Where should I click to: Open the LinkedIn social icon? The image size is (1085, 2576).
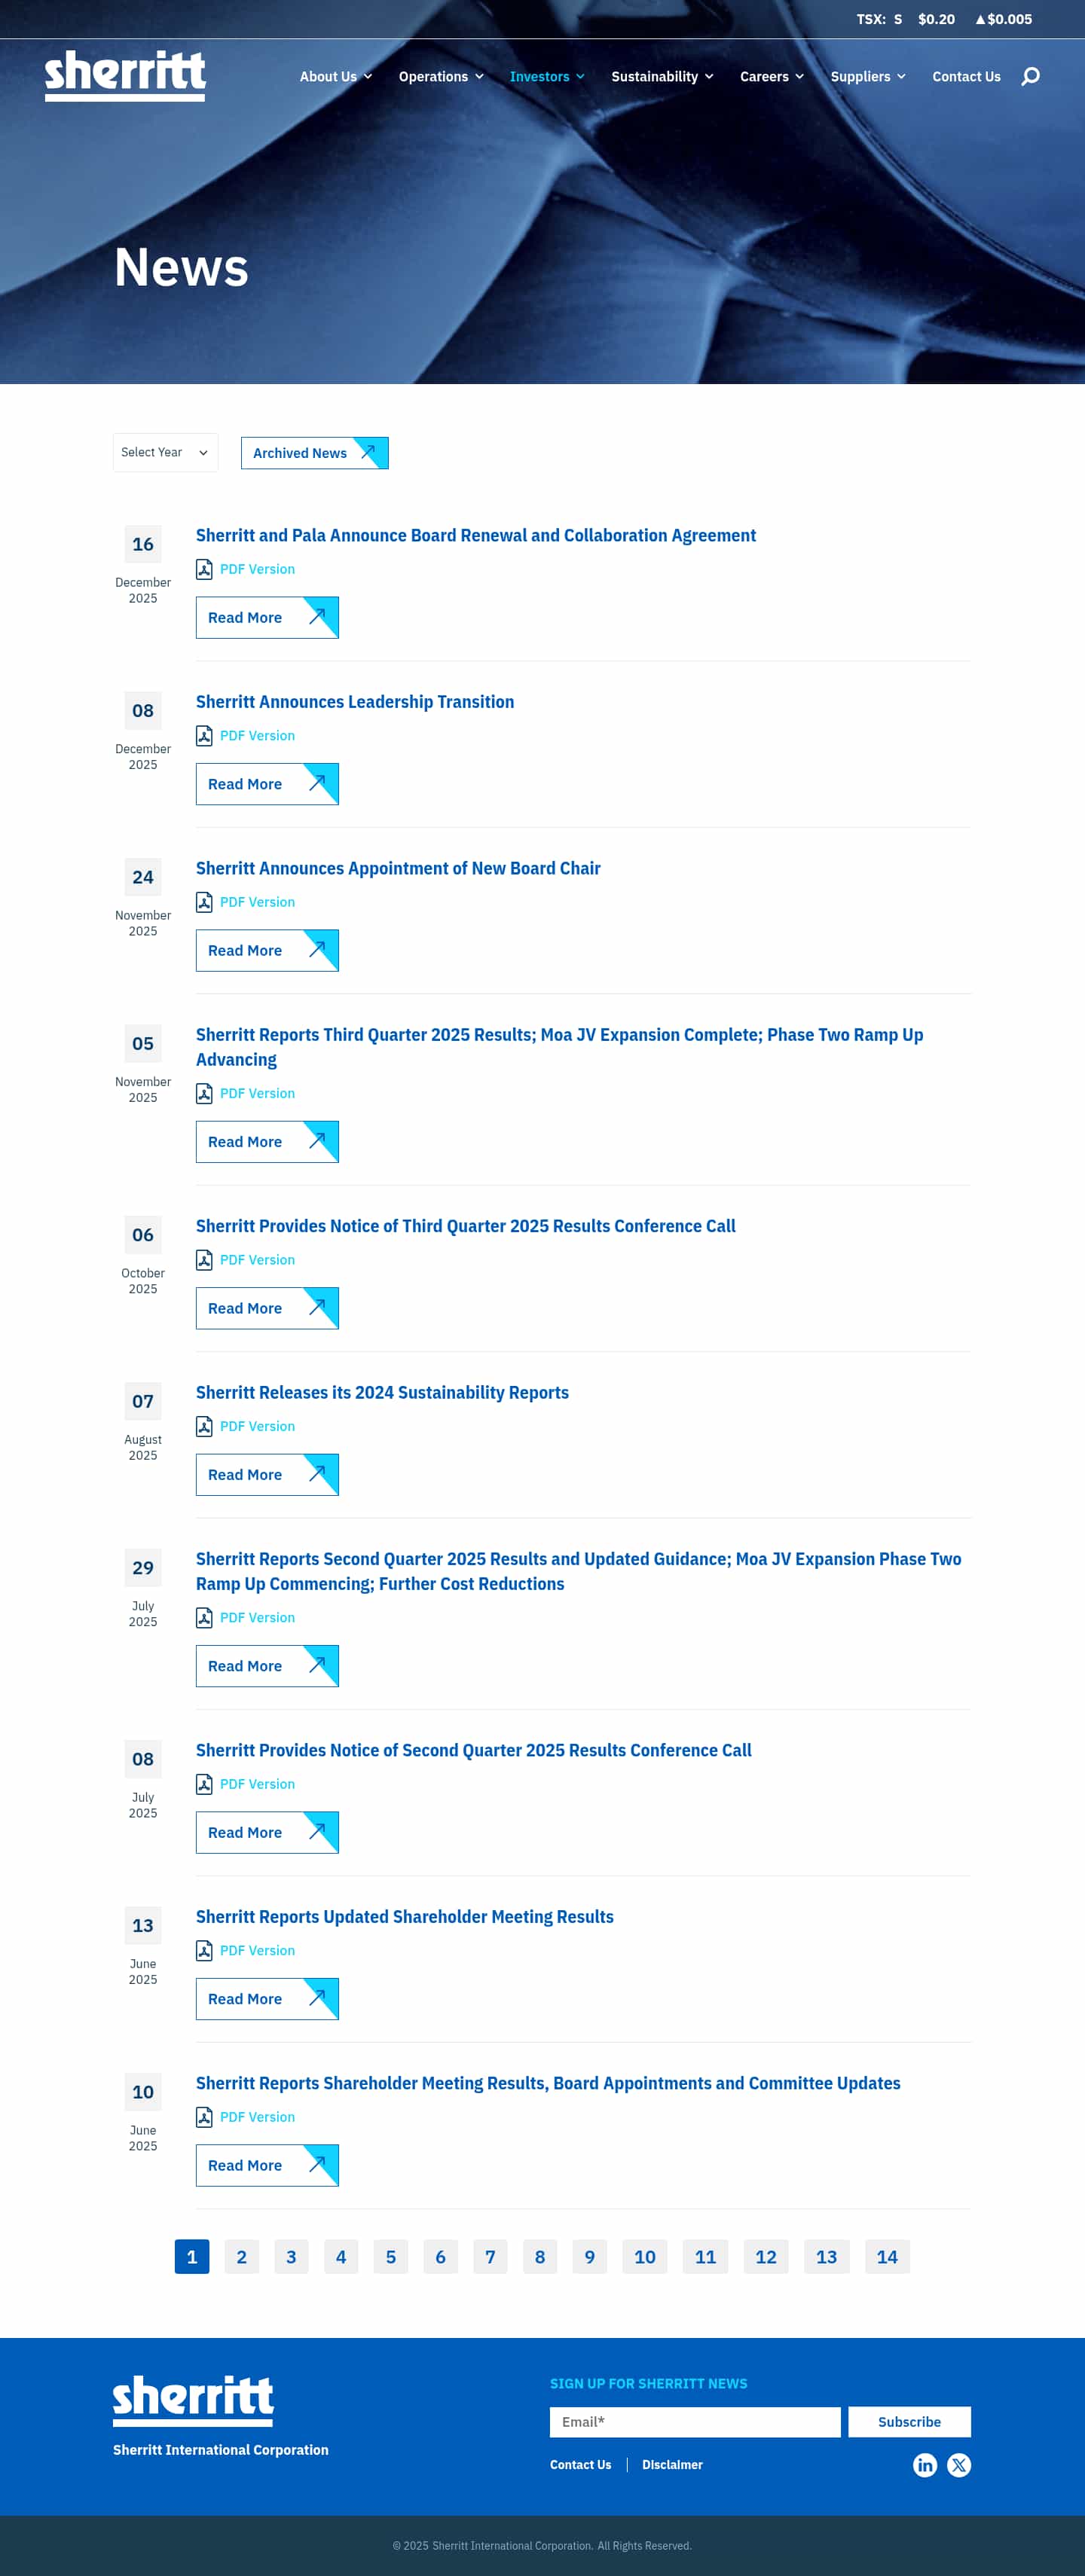coord(925,2465)
